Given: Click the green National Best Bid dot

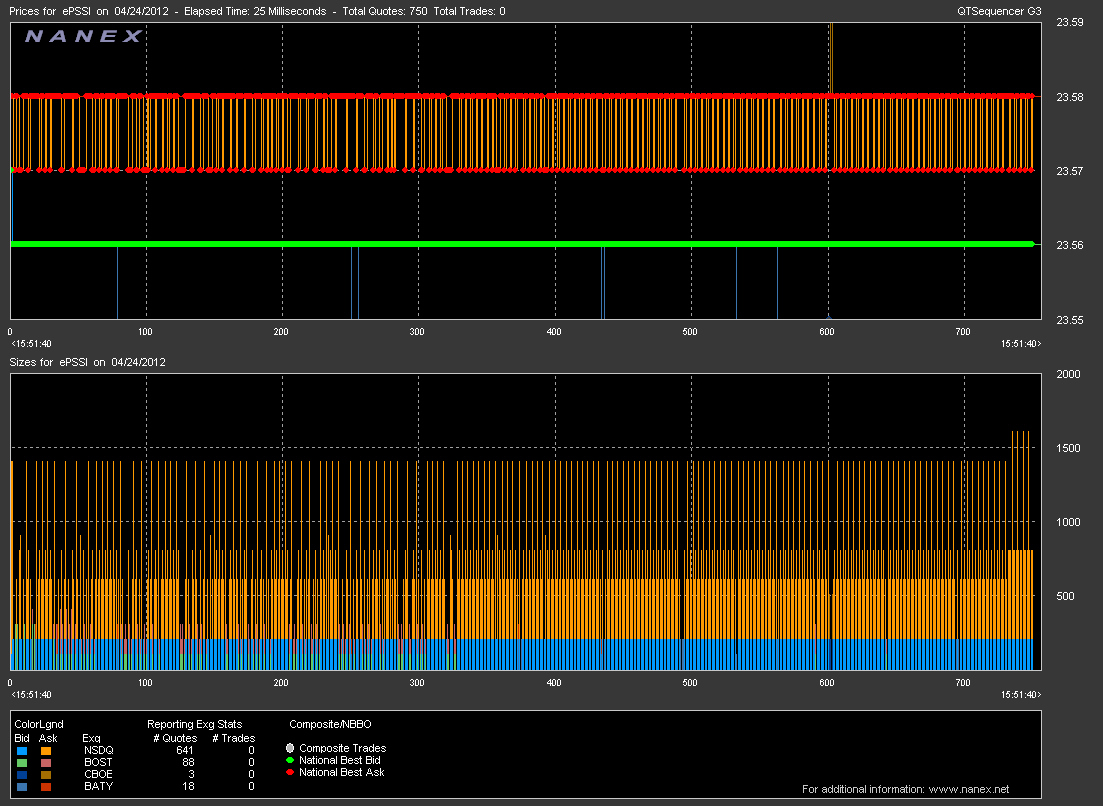Looking at the screenshot, I should click(290, 760).
